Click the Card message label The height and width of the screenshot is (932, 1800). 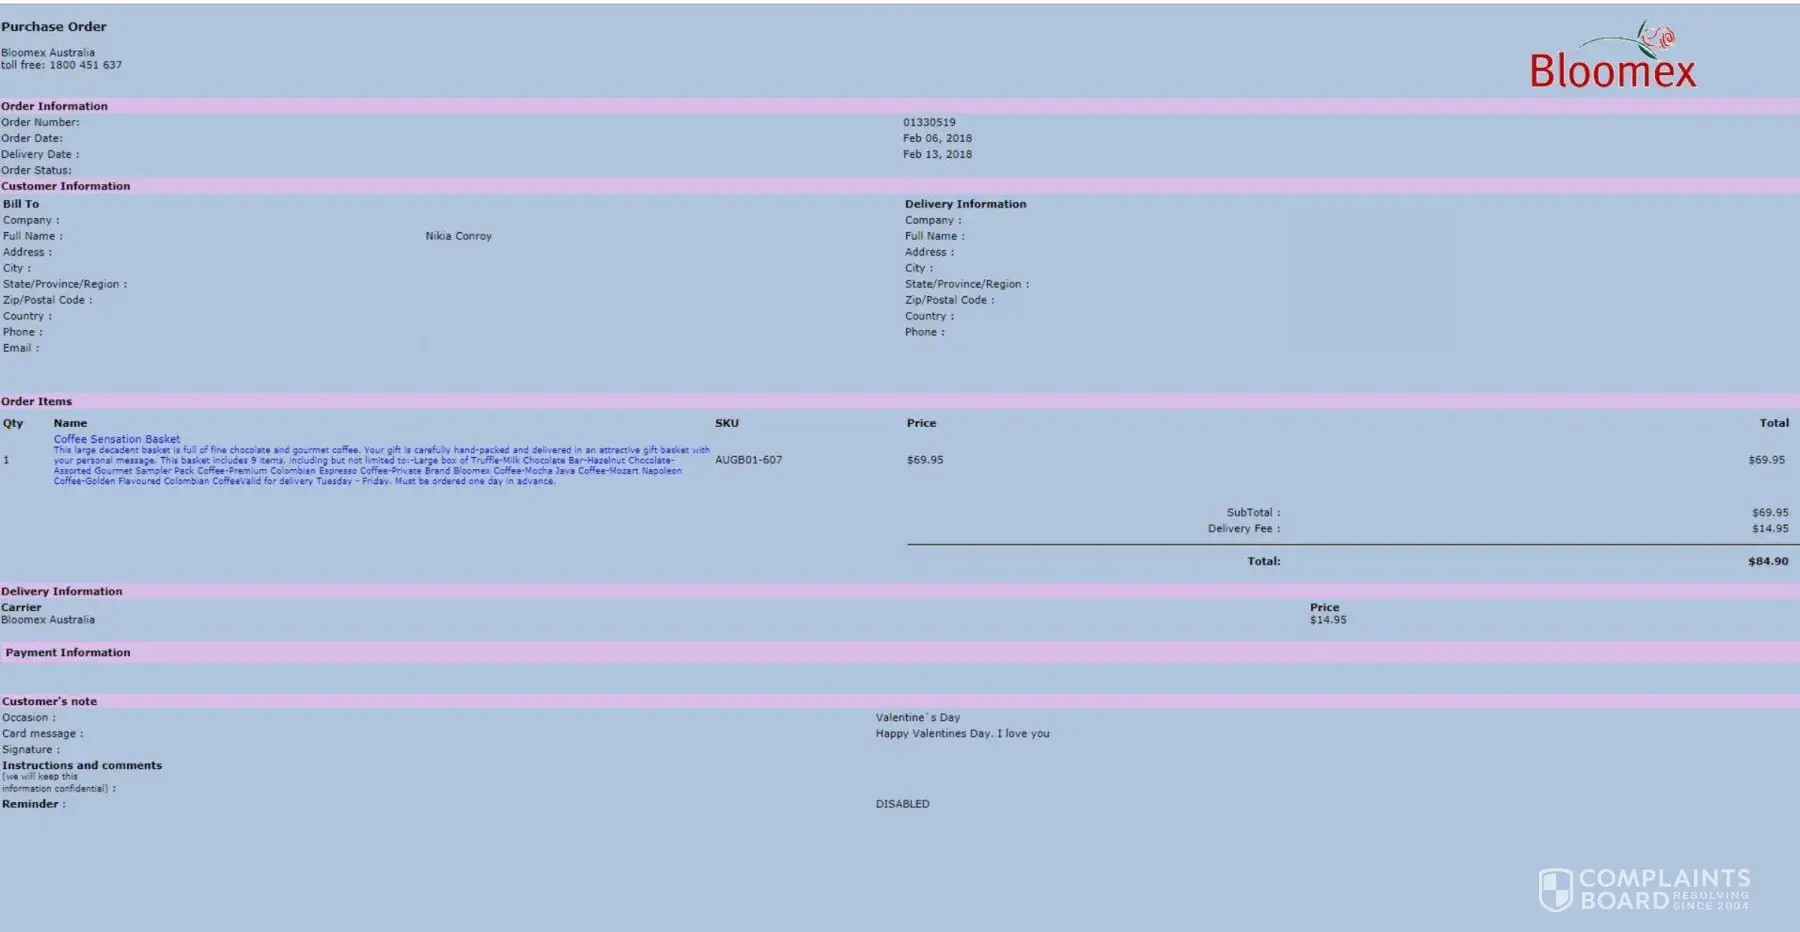(43, 734)
